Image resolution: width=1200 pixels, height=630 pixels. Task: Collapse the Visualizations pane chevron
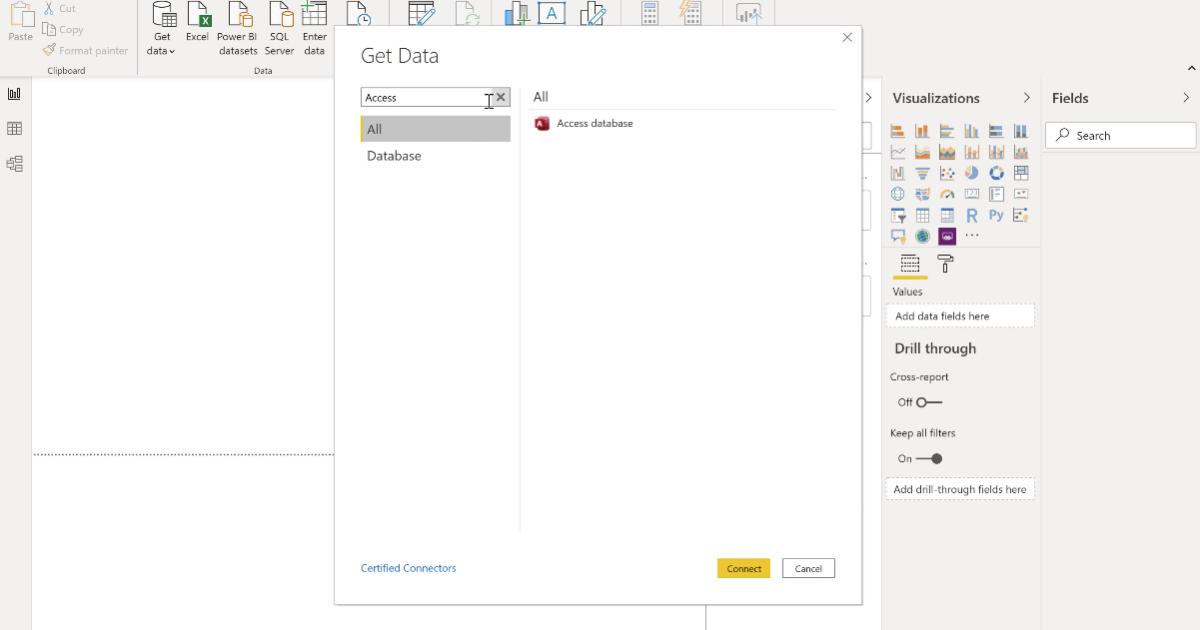pos(1026,98)
